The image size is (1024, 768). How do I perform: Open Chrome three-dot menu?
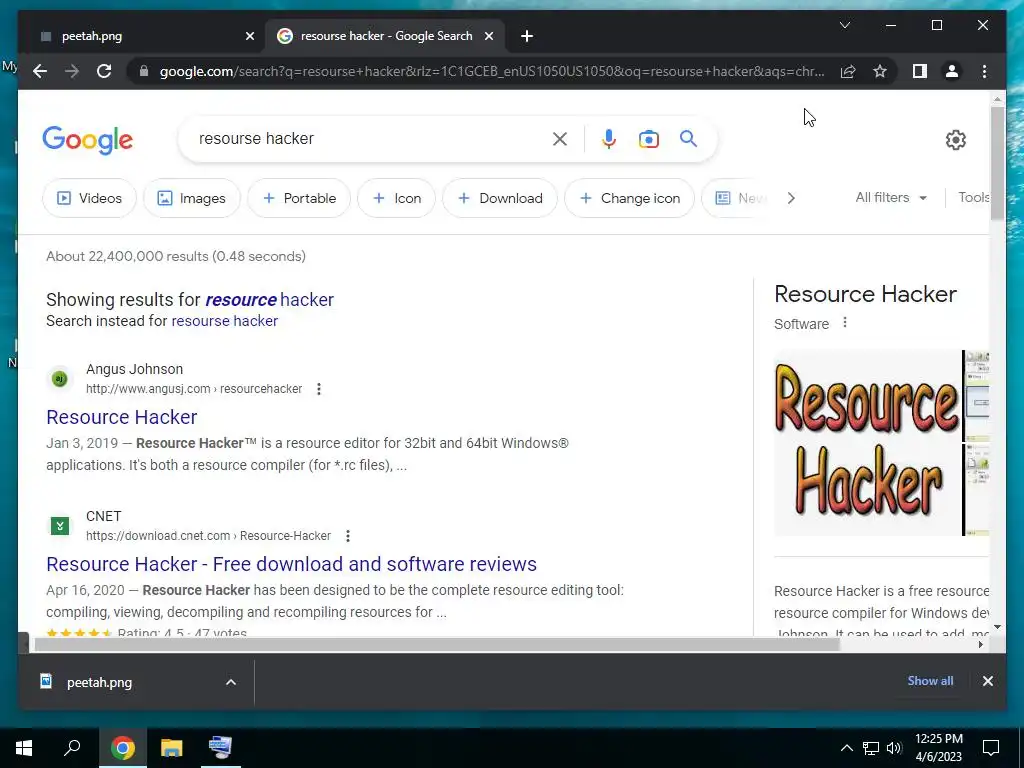984,71
